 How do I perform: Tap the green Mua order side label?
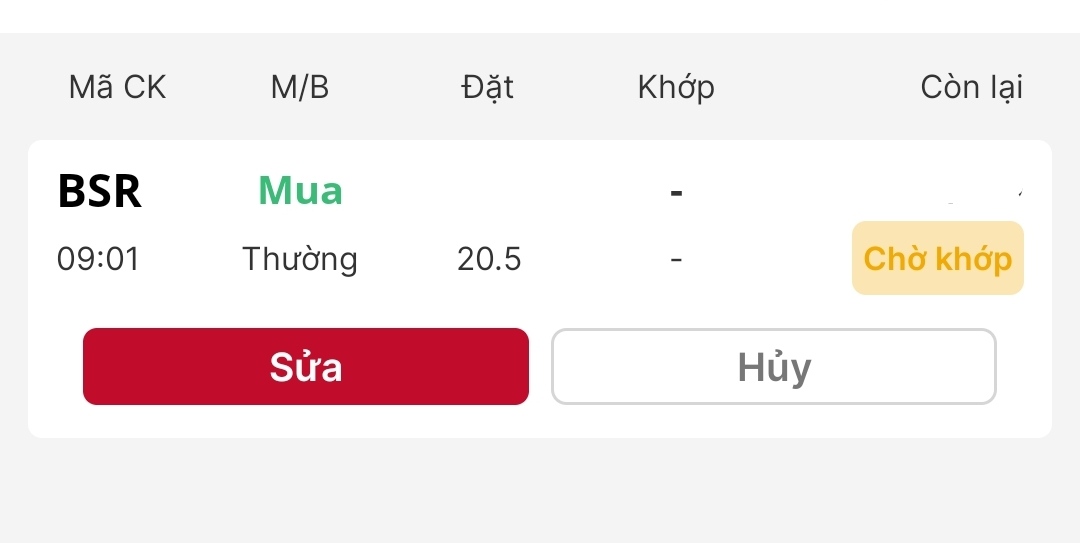tap(300, 190)
